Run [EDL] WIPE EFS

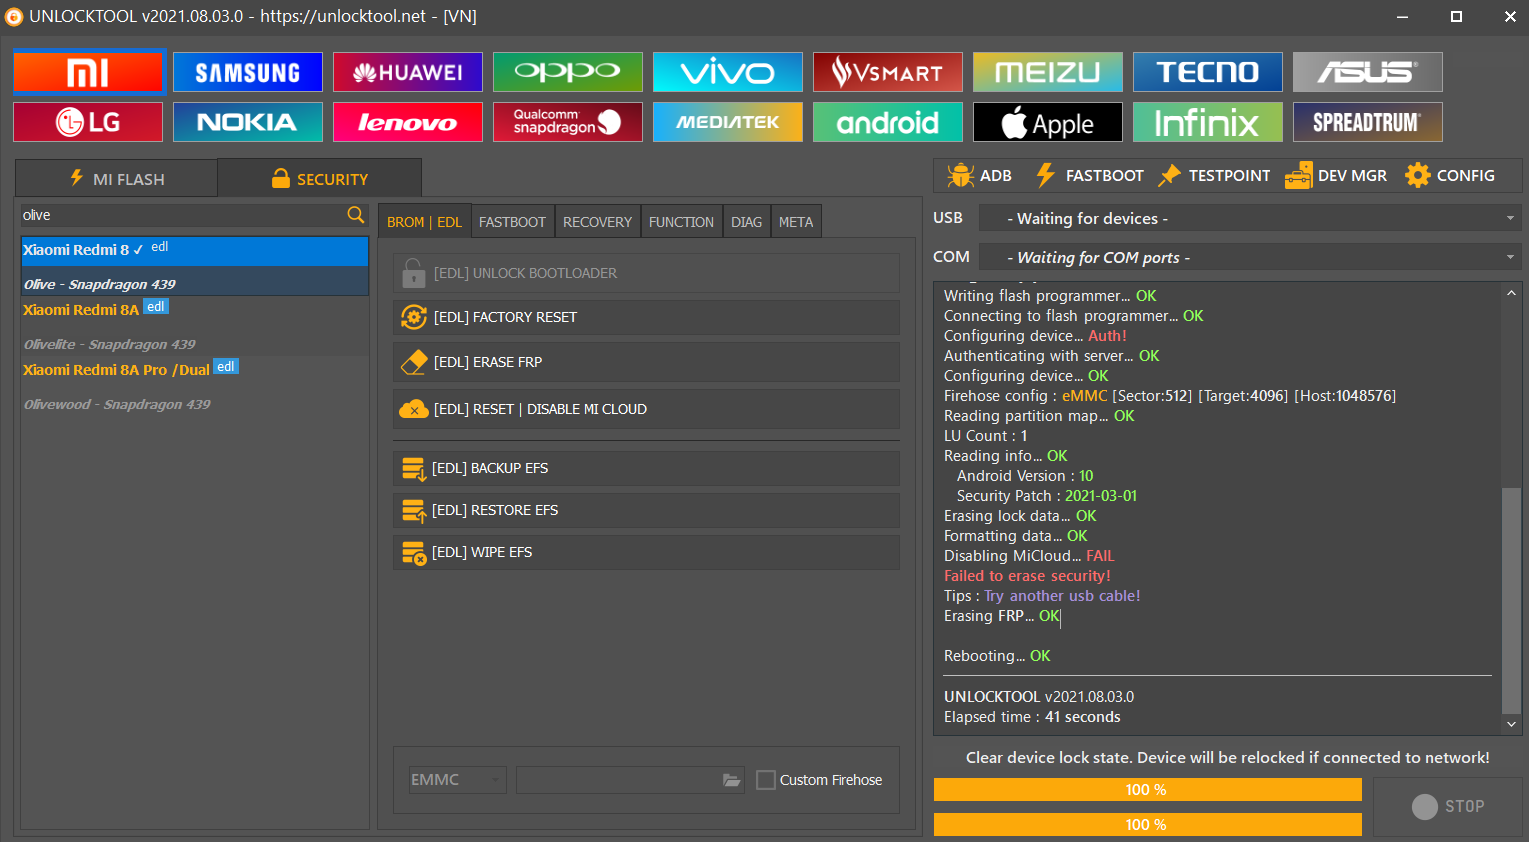(x=646, y=552)
